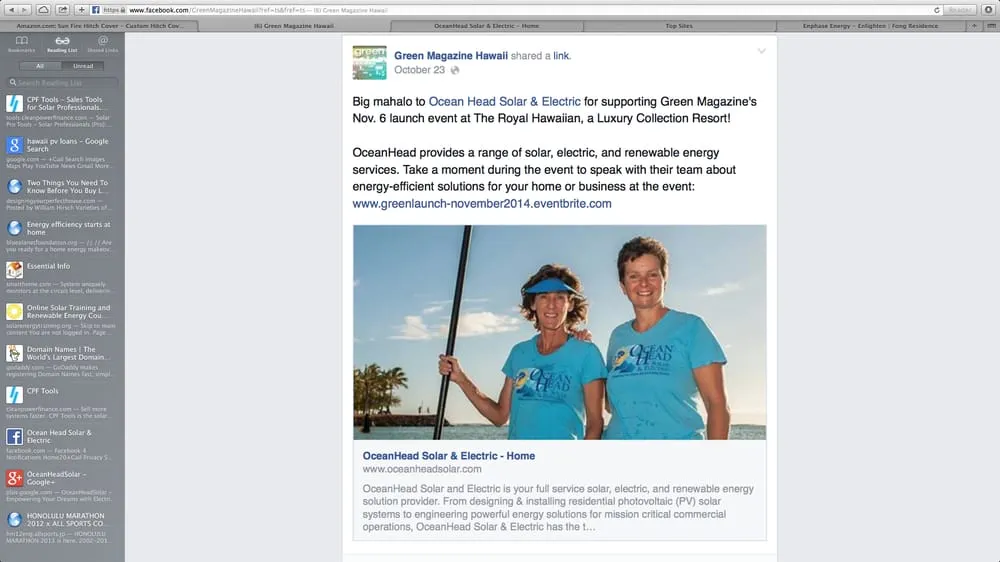The height and width of the screenshot is (562, 1000).
Task: Open the Bookmarks sidebar icon
Action: [21, 43]
